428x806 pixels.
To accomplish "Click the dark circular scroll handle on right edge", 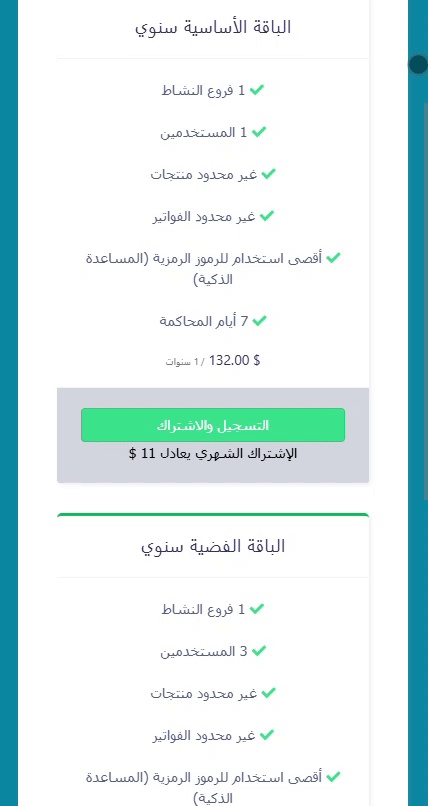I will (419, 64).
